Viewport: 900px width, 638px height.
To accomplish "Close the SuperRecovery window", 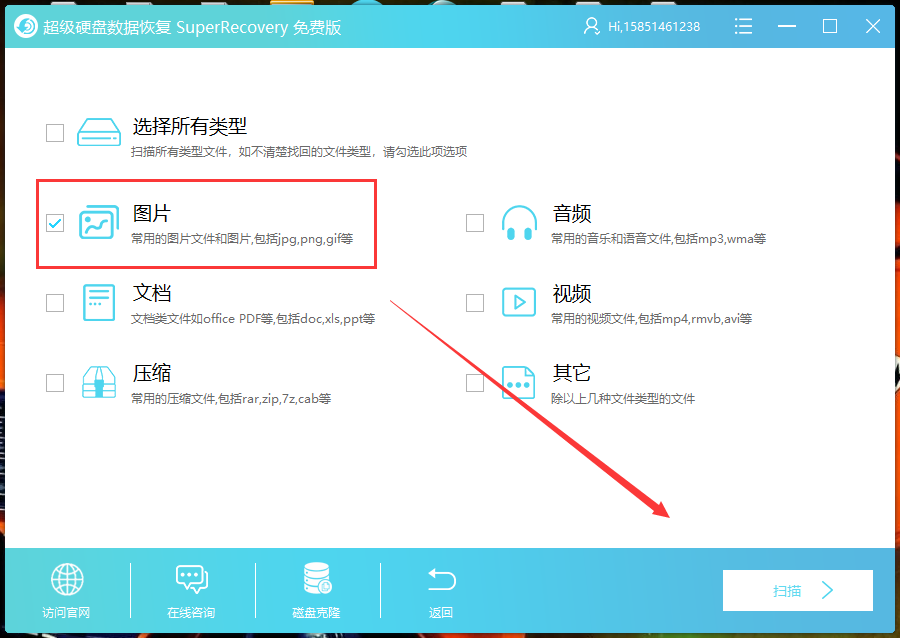I will point(873,26).
